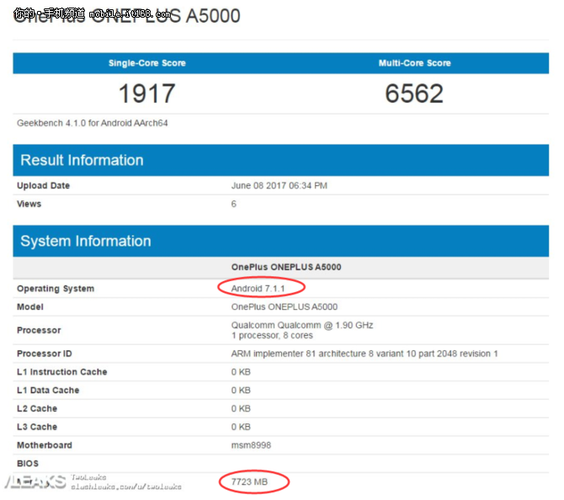
Task: Click the Views count value 6
Action: tap(234, 204)
